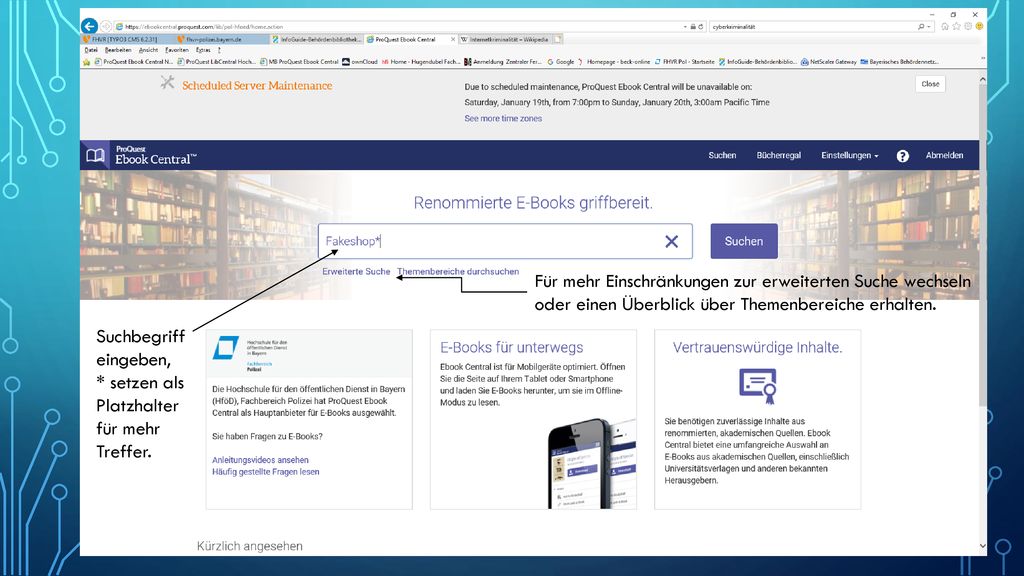This screenshot has height=576, width=1024.
Task: Click the Anleitungsvideos ansehen link
Action: 260,460
